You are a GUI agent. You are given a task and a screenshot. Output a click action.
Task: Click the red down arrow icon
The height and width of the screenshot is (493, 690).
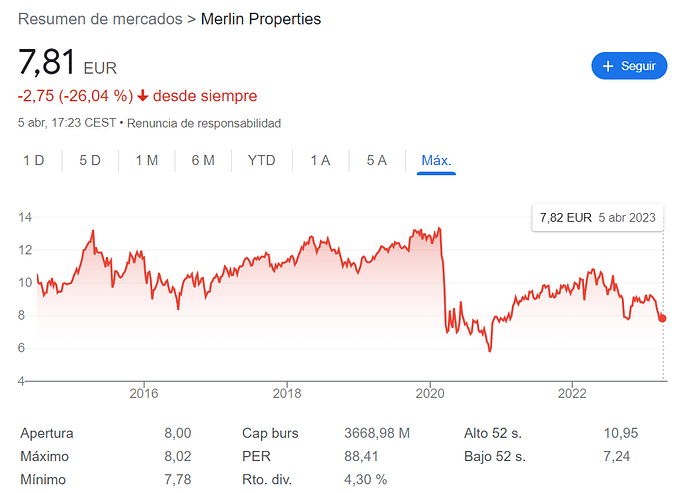(144, 96)
